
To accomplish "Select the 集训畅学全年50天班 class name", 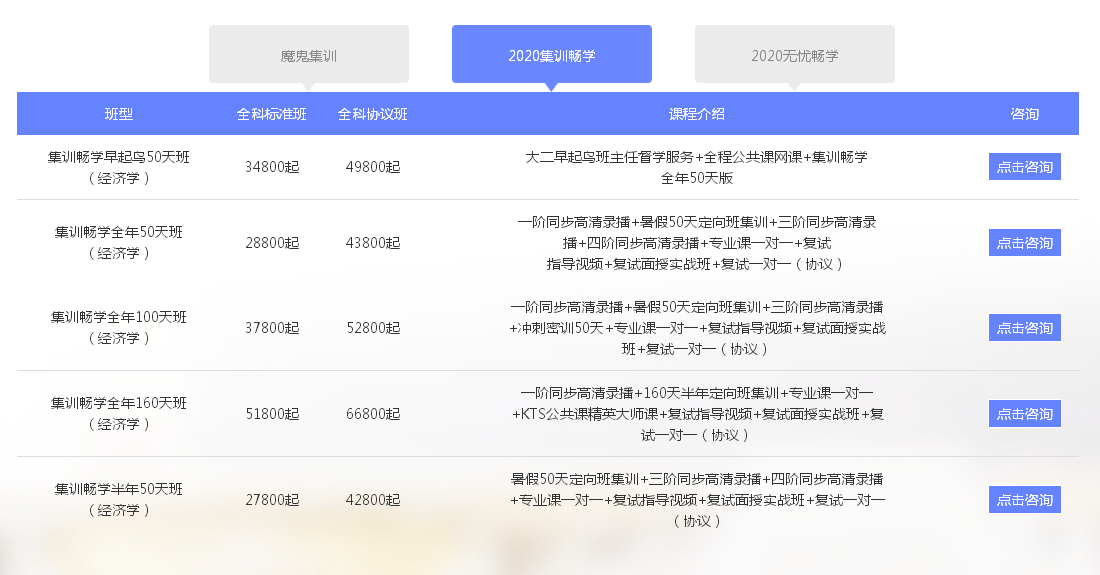I will pos(119,242).
